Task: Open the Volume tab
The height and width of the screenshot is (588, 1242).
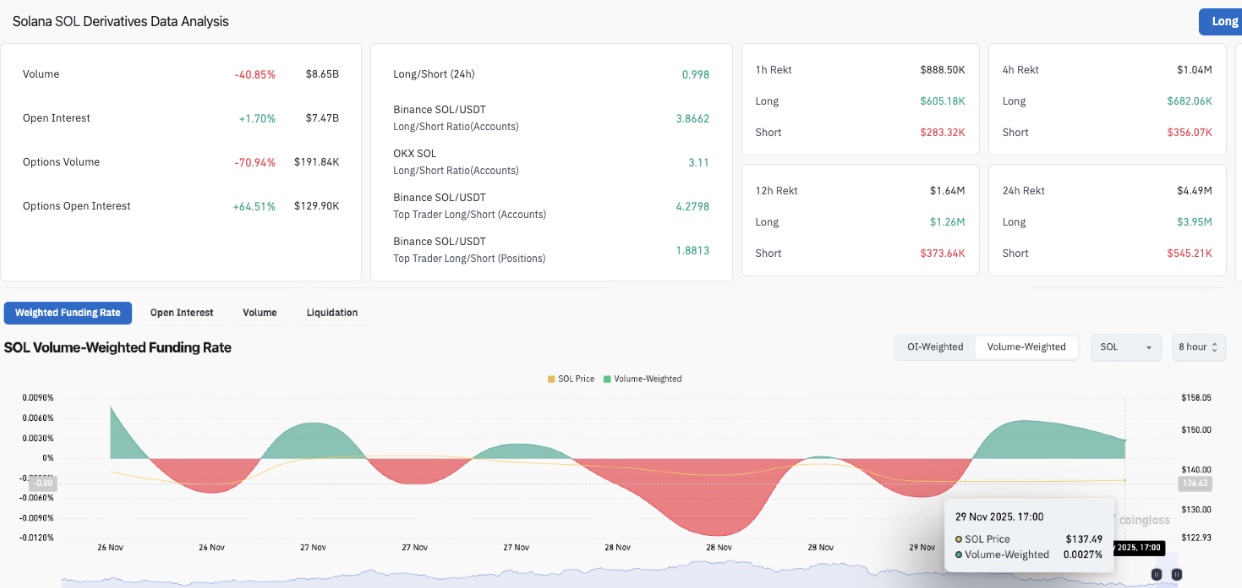Action: [259, 313]
